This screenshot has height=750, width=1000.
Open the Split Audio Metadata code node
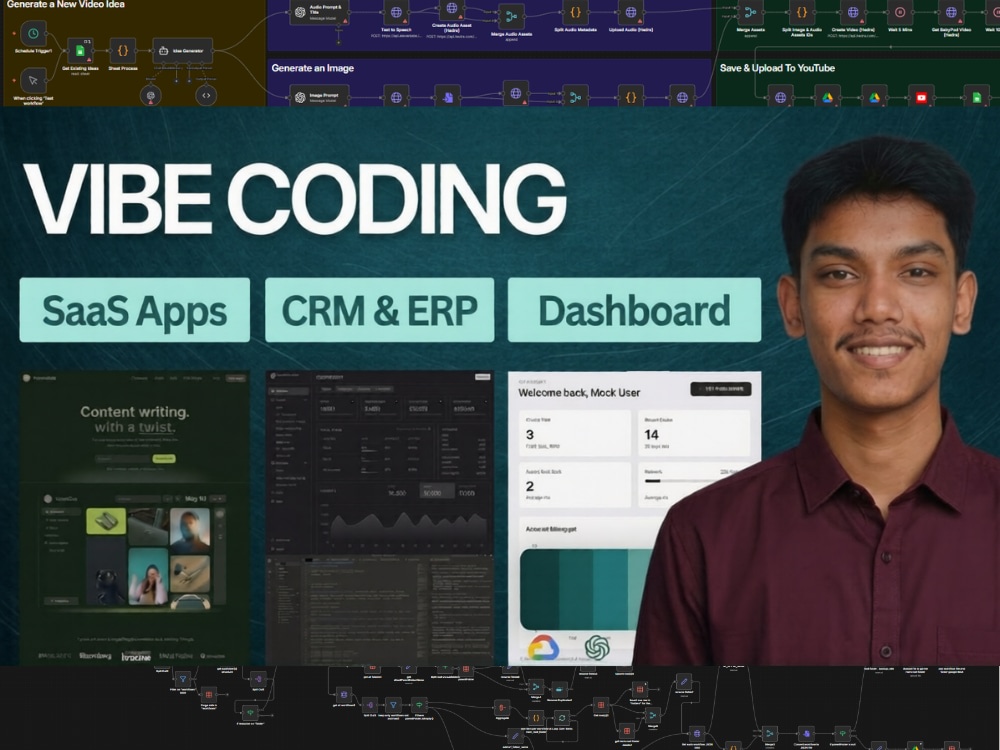(x=575, y=12)
